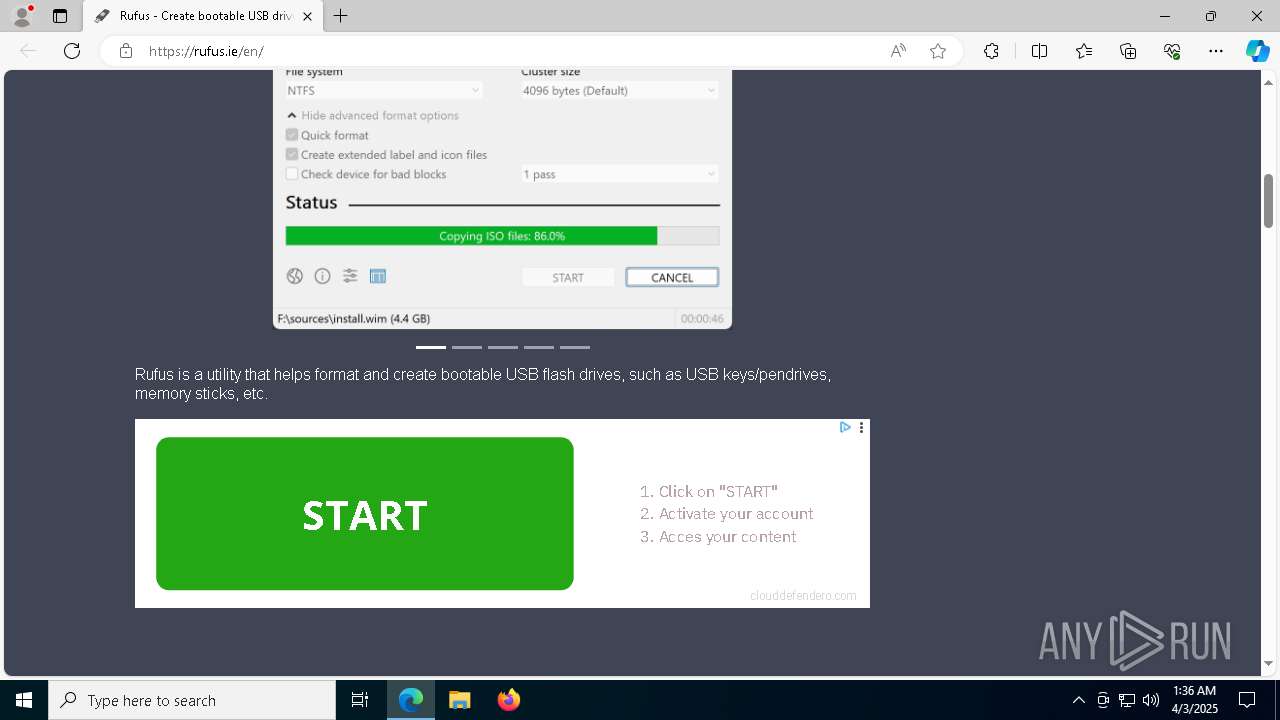This screenshot has height=720, width=1280.
Task: Open the Extensions puzzle icon
Action: [991, 51]
